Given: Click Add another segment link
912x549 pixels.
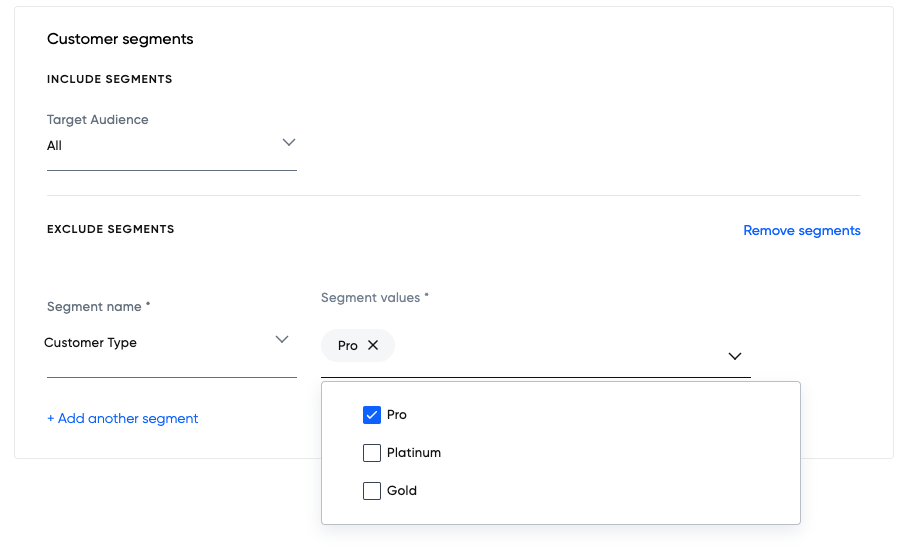Looking at the screenshot, I should 123,419.
